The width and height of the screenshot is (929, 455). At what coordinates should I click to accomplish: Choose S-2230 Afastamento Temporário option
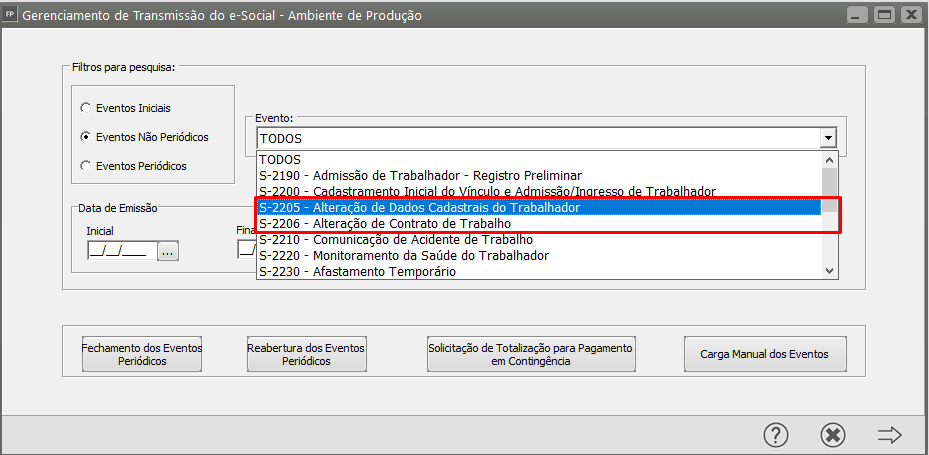tap(539, 272)
